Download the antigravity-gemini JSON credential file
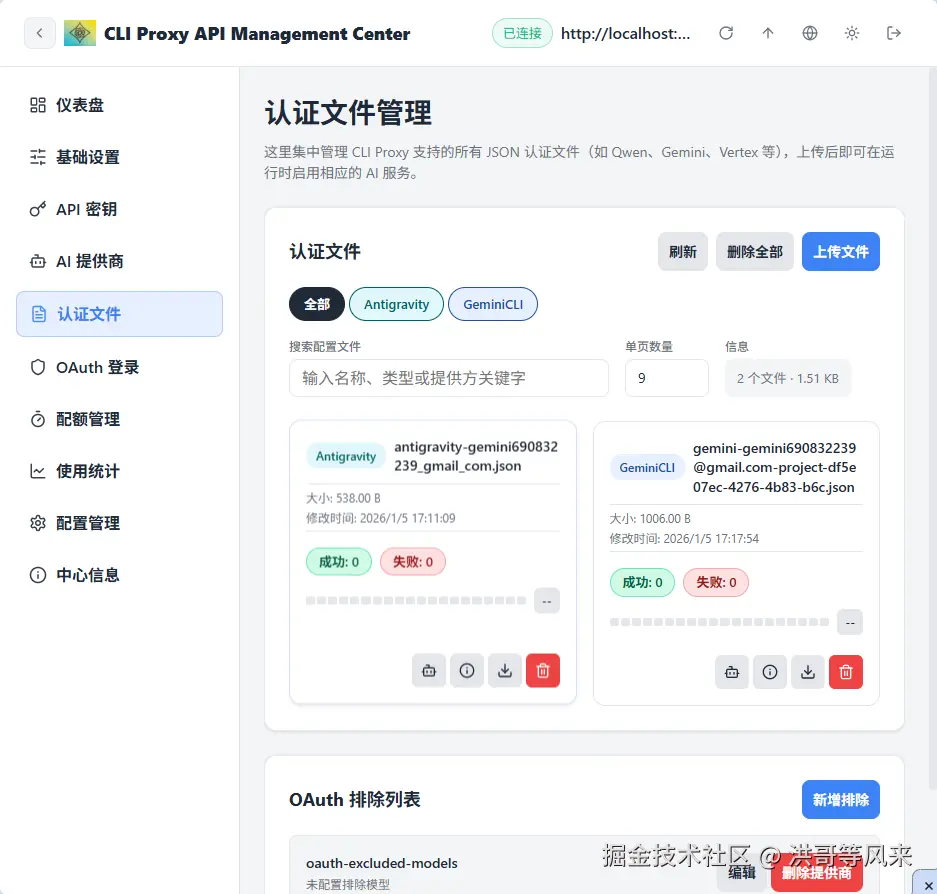The image size is (937, 894). (505, 670)
